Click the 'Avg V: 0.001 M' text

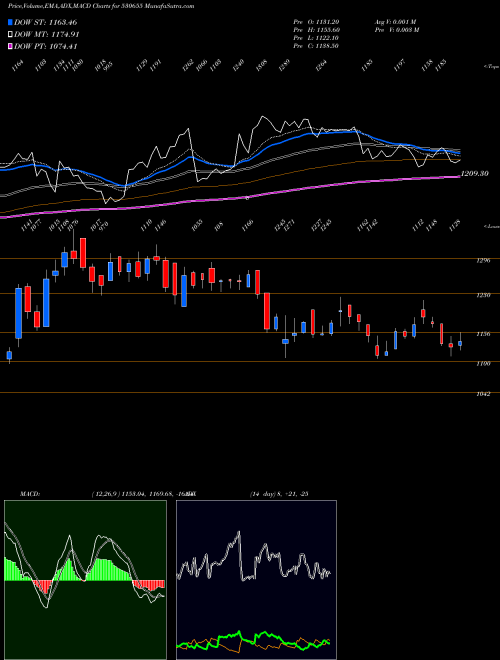tap(396, 22)
